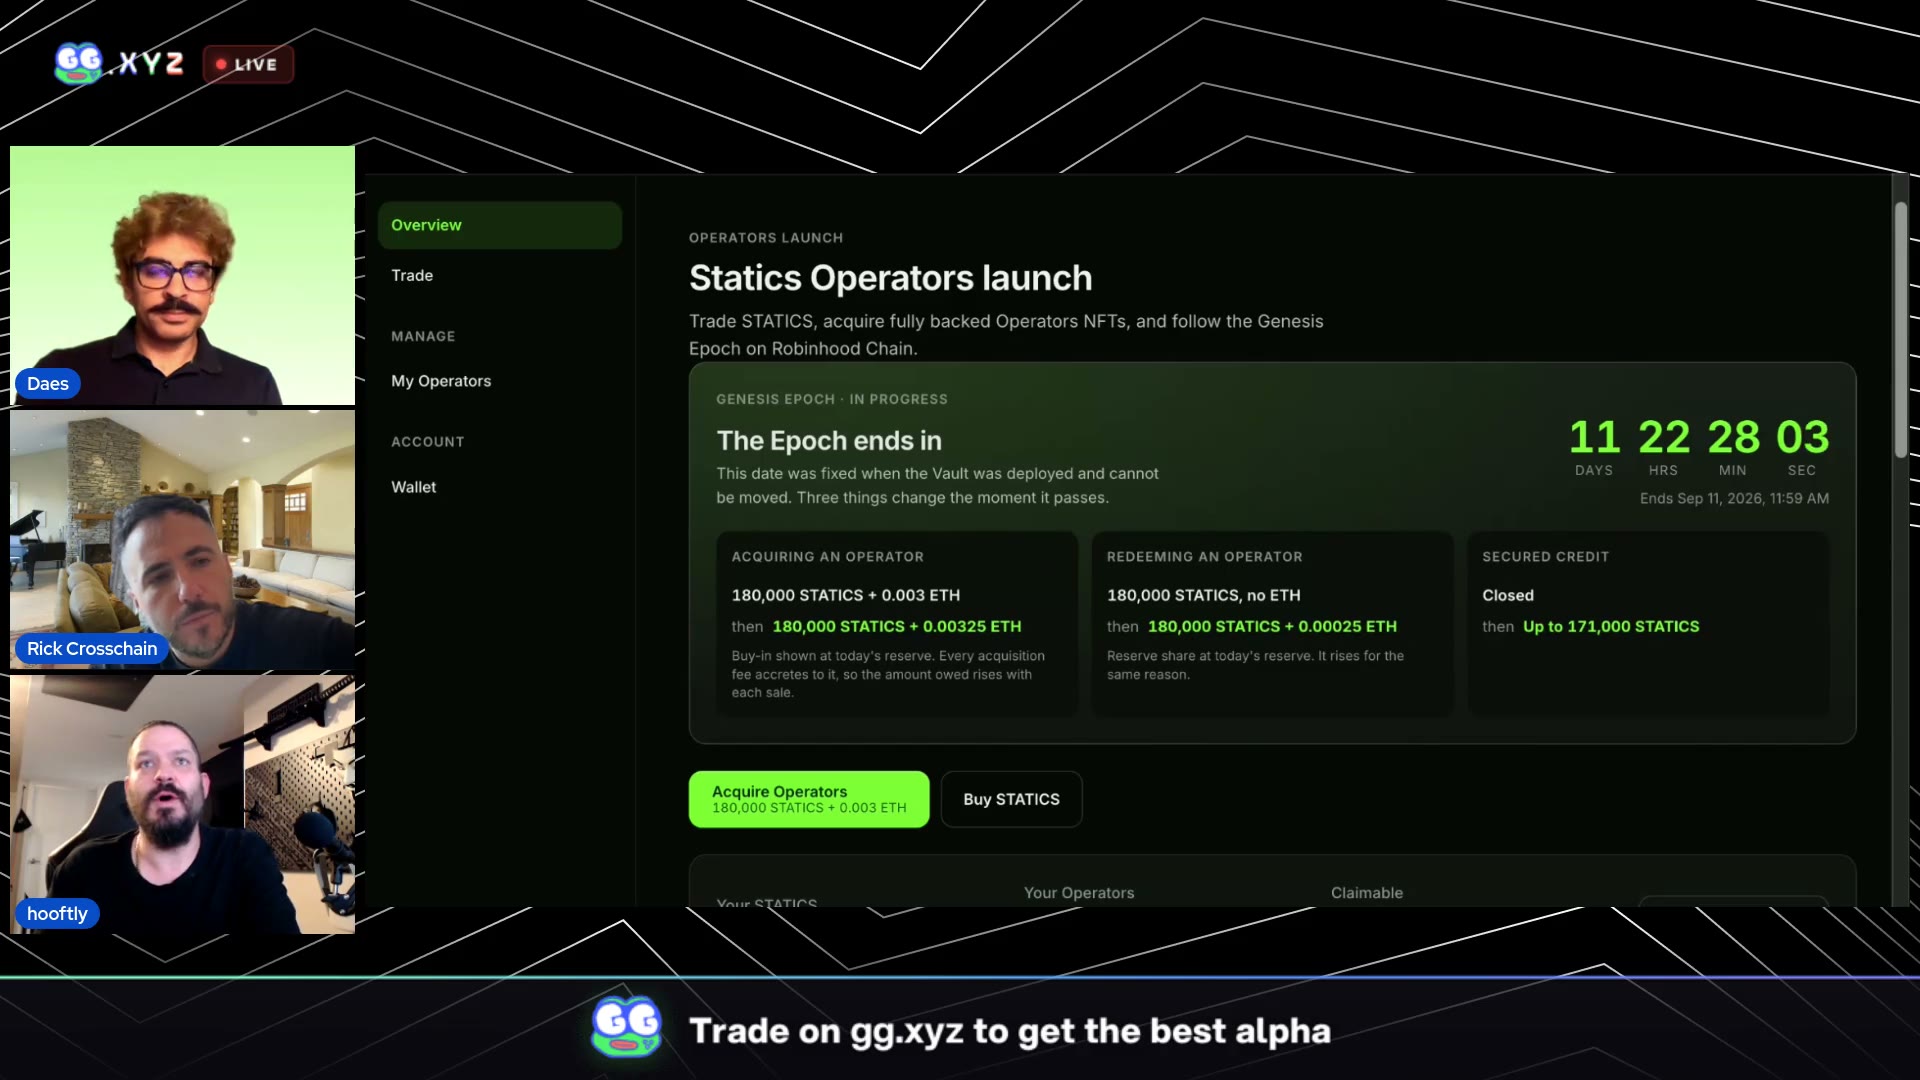Open the Trade sidebar item

click(x=412, y=275)
